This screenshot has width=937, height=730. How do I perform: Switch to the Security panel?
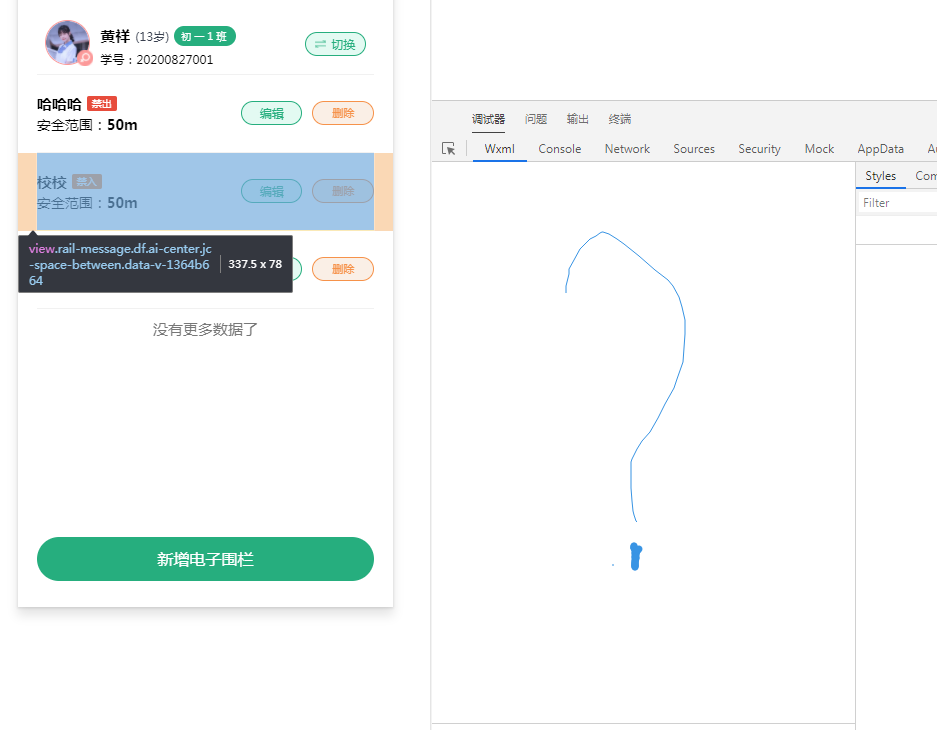click(760, 149)
